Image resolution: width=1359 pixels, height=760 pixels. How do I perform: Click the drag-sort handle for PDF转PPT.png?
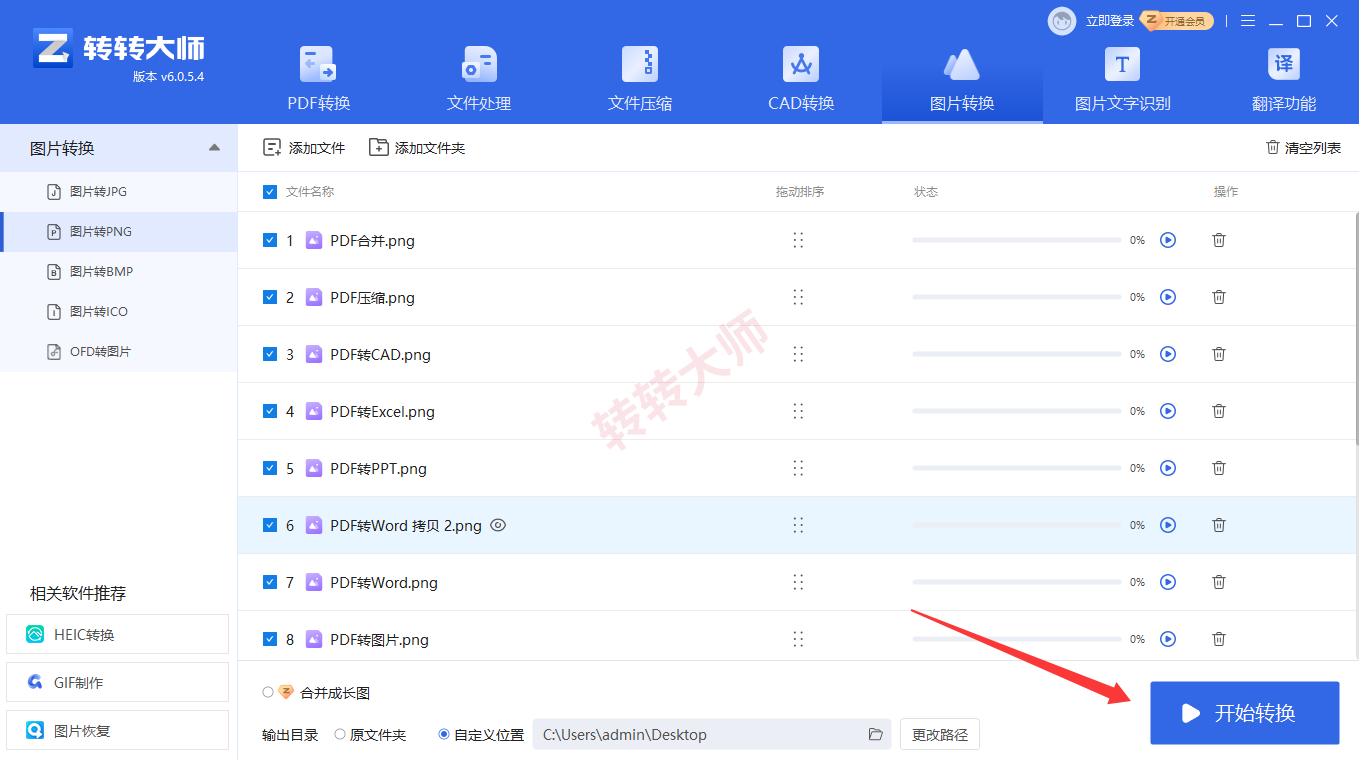[798, 468]
